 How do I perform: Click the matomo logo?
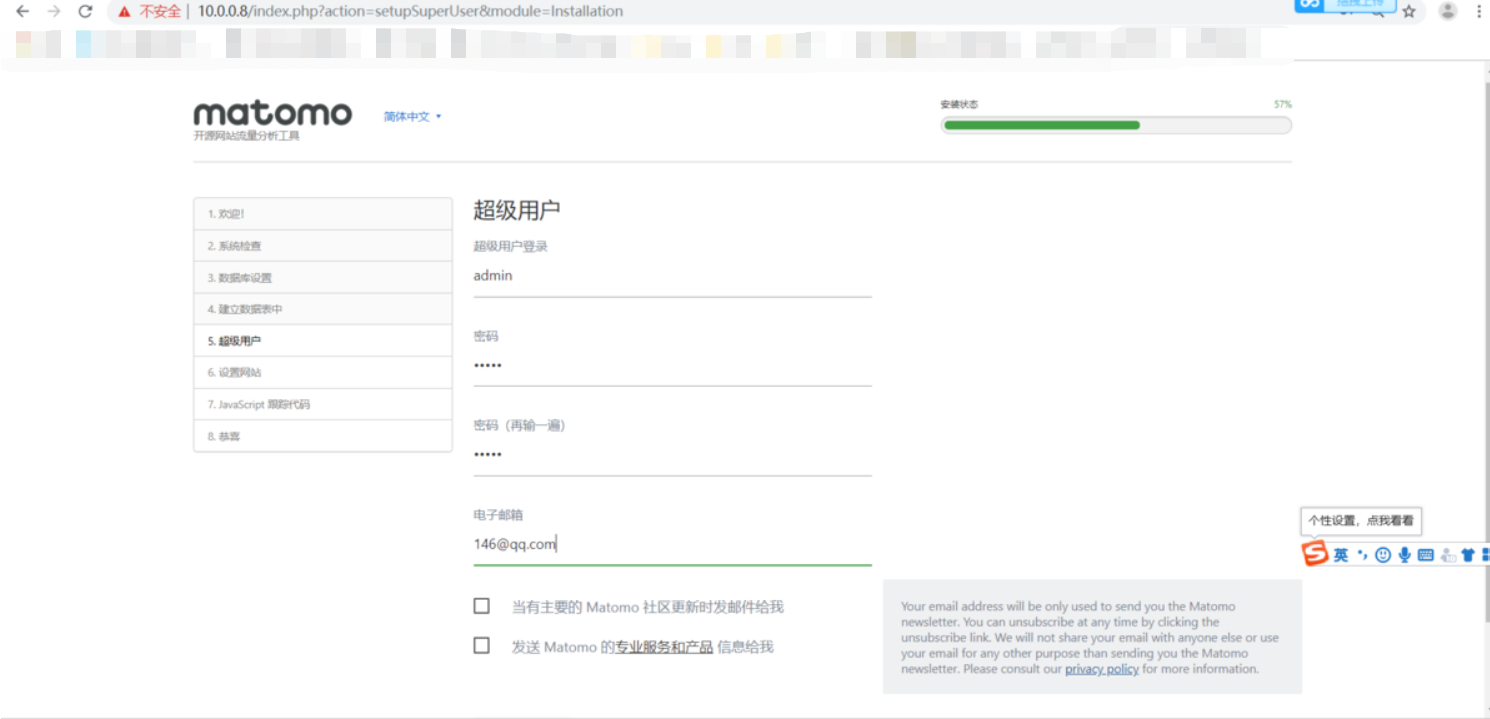click(272, 113)
